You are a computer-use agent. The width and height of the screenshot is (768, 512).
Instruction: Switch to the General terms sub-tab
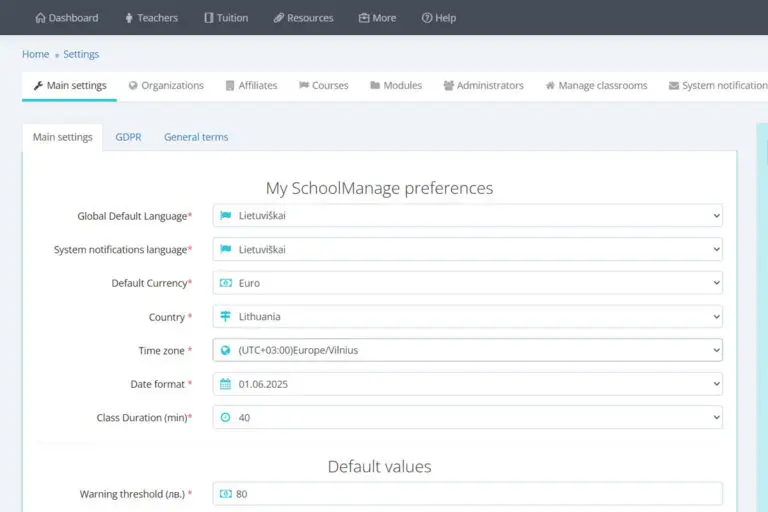point(196,137)
